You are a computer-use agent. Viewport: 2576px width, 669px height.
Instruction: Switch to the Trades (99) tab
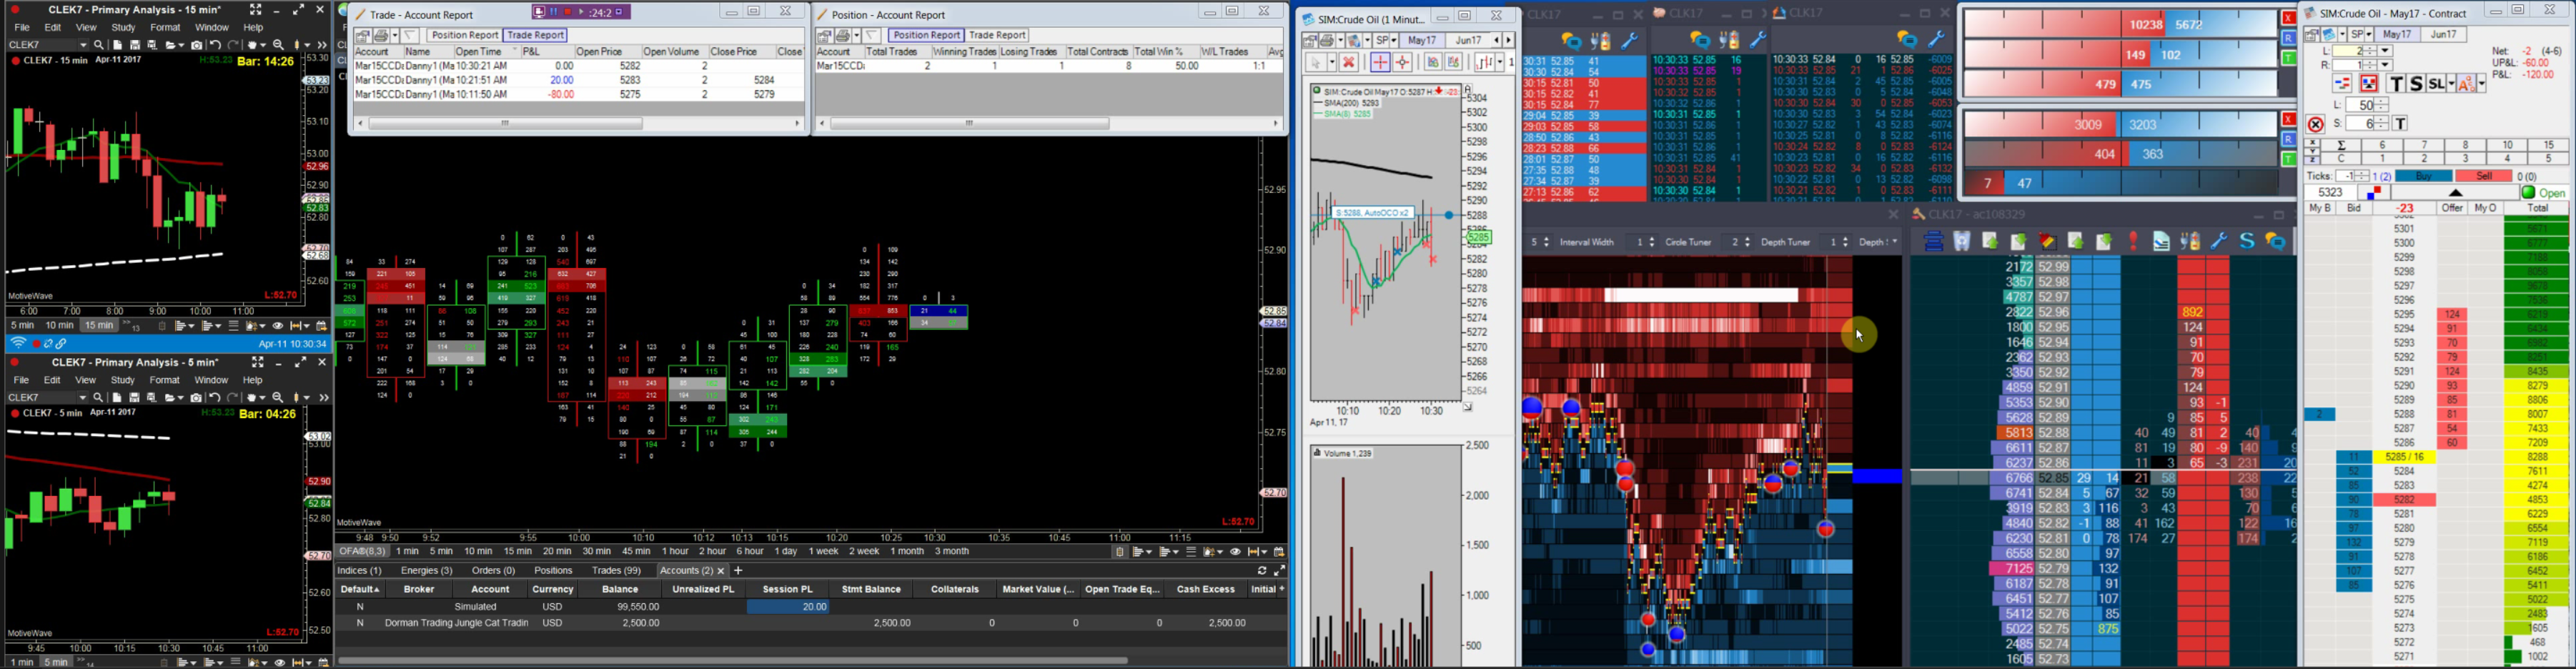click(616, 571)
